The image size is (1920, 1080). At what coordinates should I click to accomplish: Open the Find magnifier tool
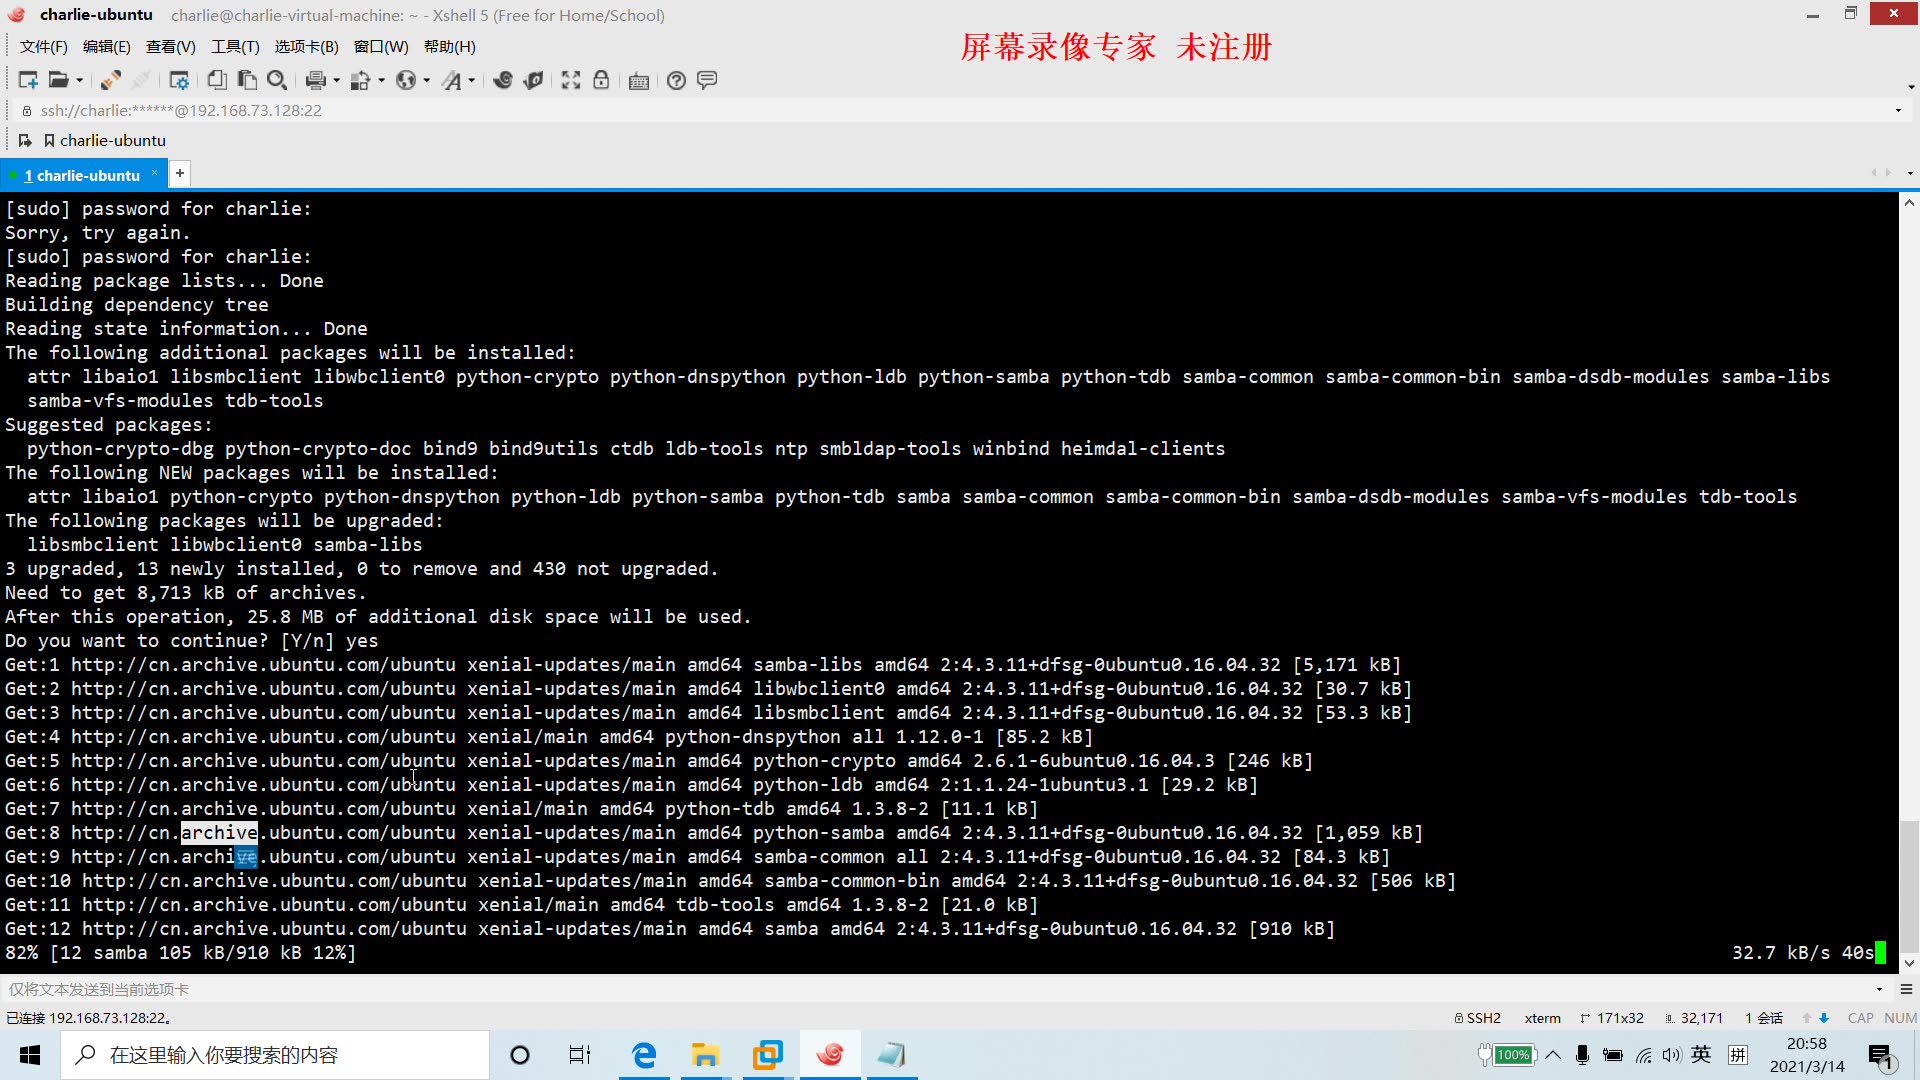[277, 80]
